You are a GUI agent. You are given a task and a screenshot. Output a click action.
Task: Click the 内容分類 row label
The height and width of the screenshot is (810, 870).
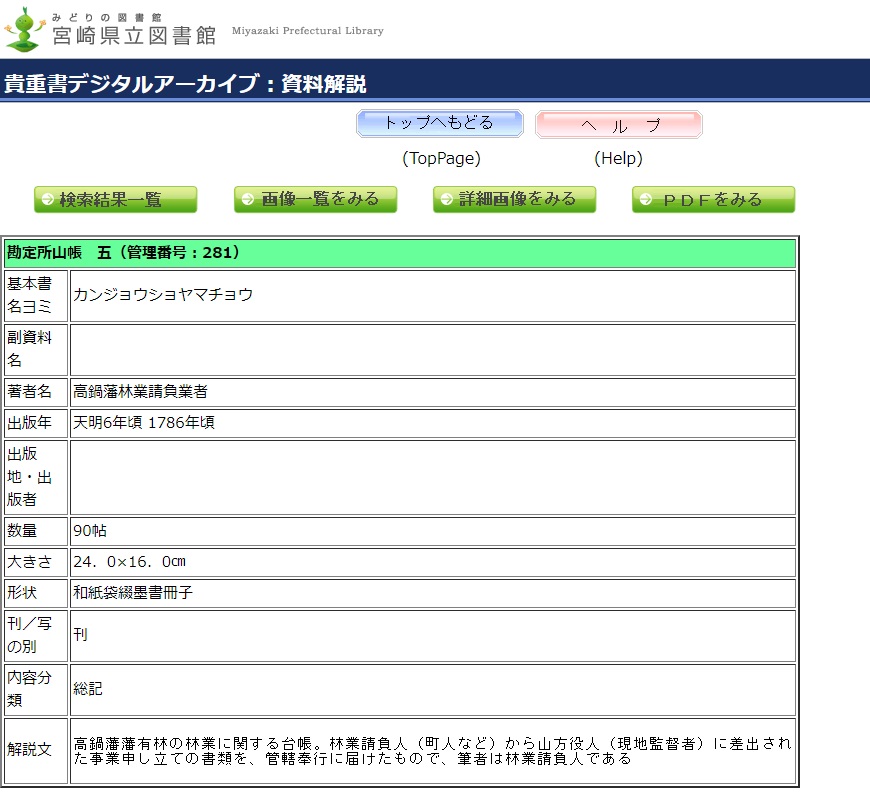36,690
